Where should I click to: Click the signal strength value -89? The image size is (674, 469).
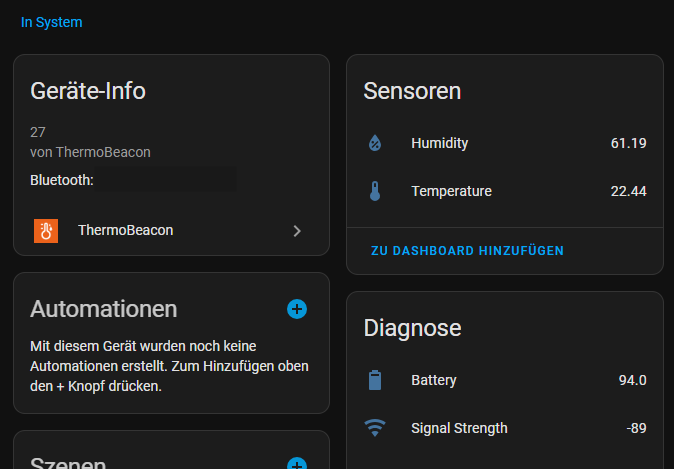(x=636, y=428)
